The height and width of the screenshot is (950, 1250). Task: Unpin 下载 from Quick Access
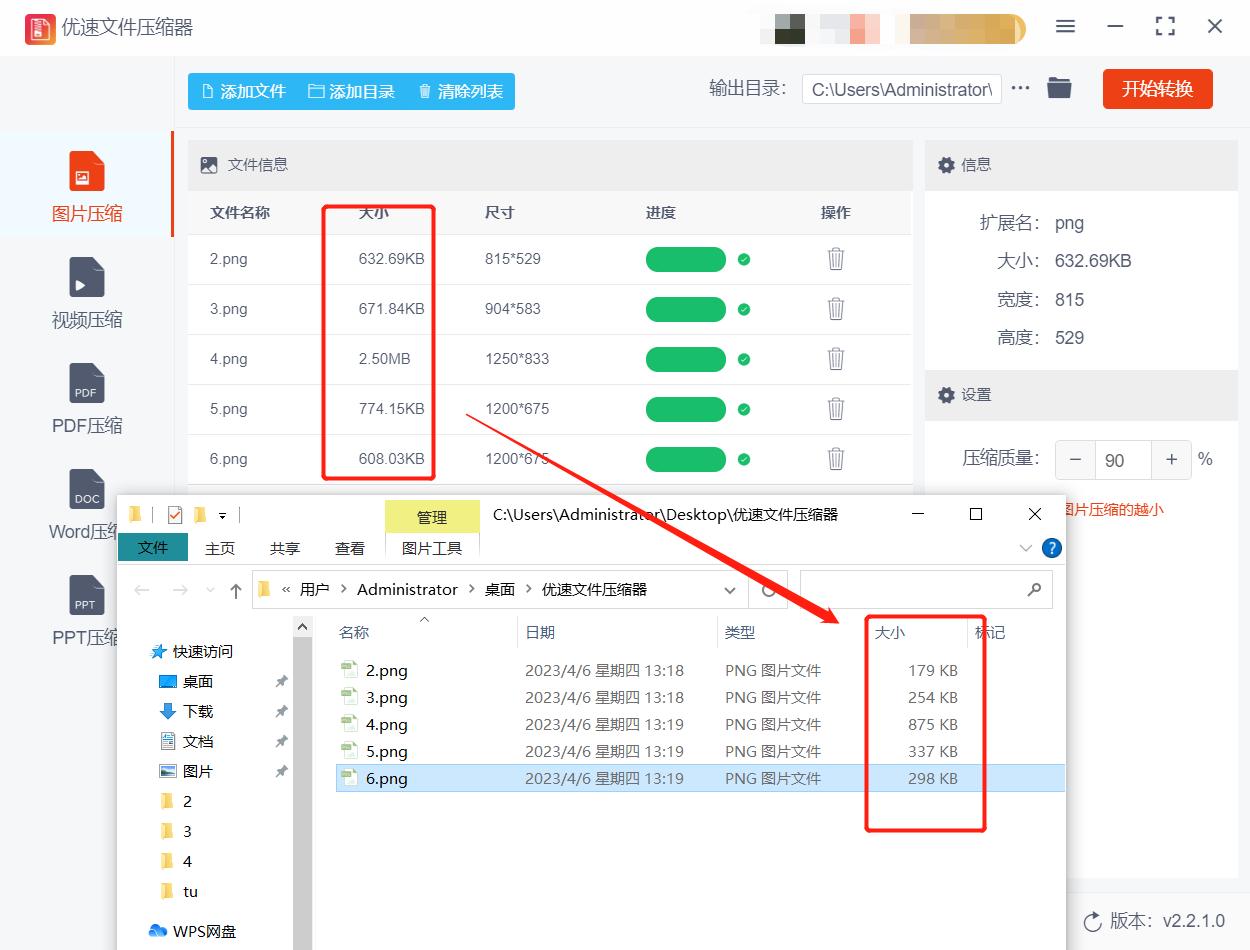pyautogui.click(x=281, y=711)
